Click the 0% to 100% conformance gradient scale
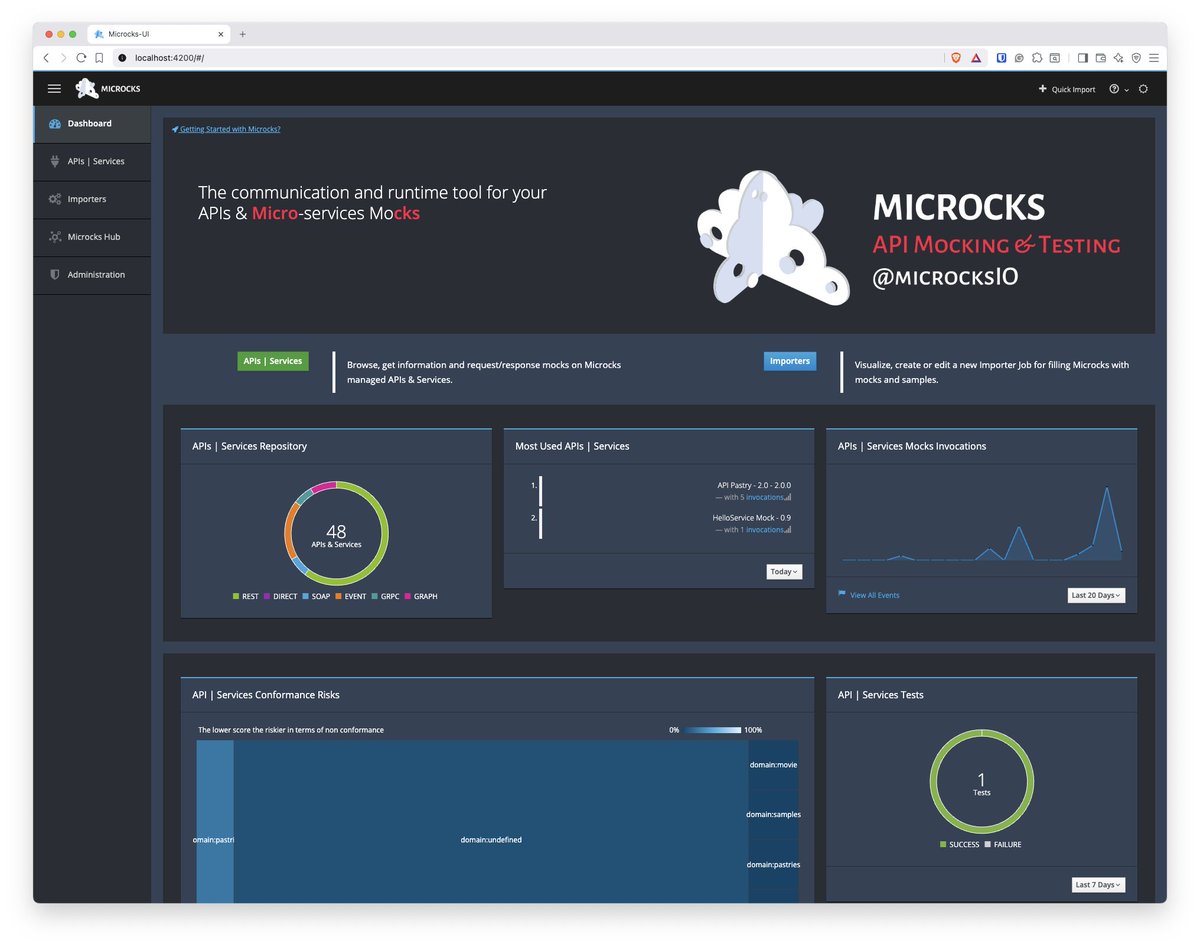Image resolution: width=1200 pixels, height=947 pixels. [x=713, y=730]
